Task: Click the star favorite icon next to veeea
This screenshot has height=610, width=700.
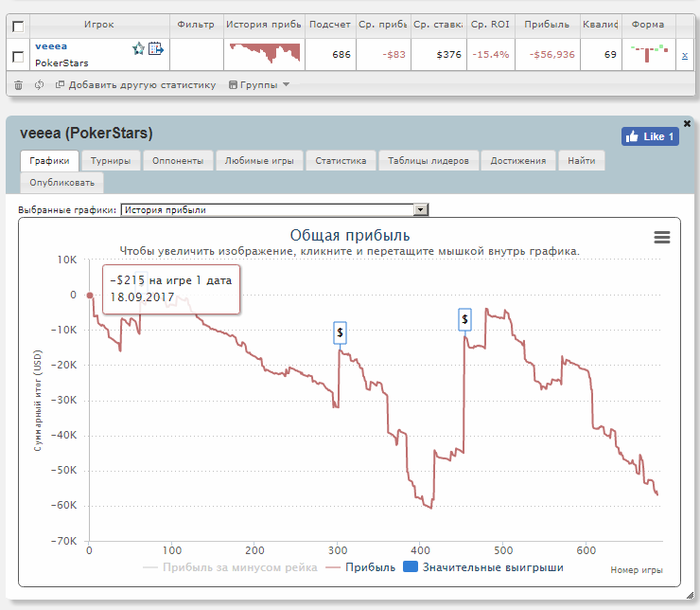Action: 138,48
